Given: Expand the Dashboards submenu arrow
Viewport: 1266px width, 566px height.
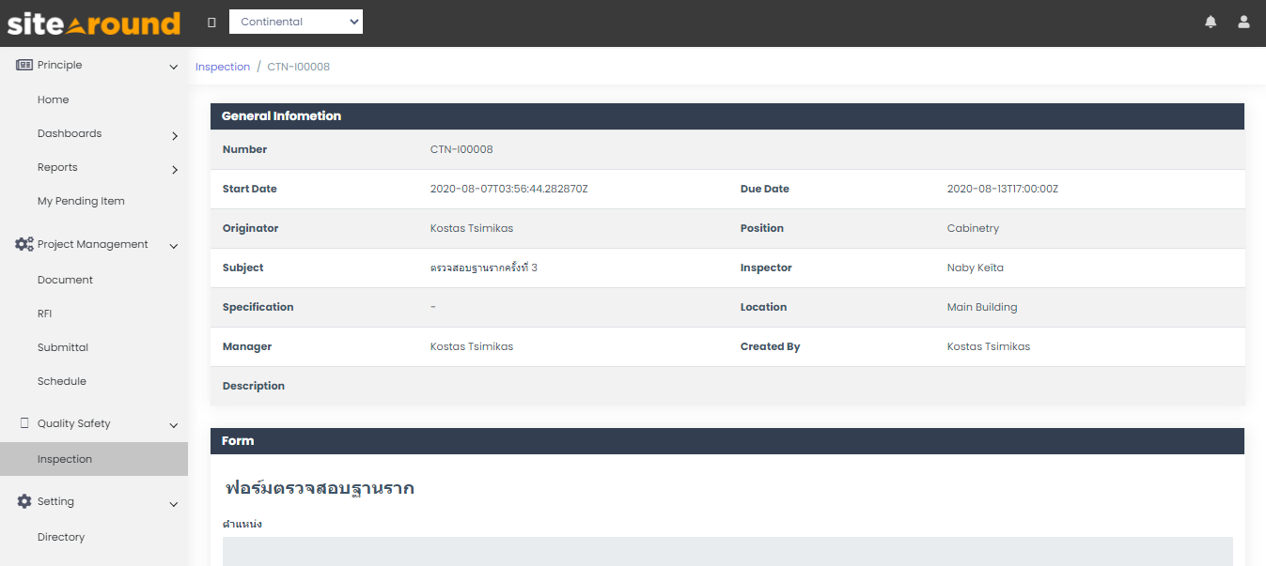Looking at the screenshot, I should [174, 135].
